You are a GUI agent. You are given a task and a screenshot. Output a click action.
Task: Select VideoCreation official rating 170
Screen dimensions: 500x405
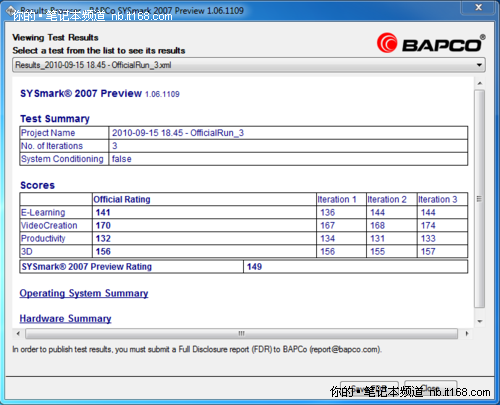click(x=103, y=225)
